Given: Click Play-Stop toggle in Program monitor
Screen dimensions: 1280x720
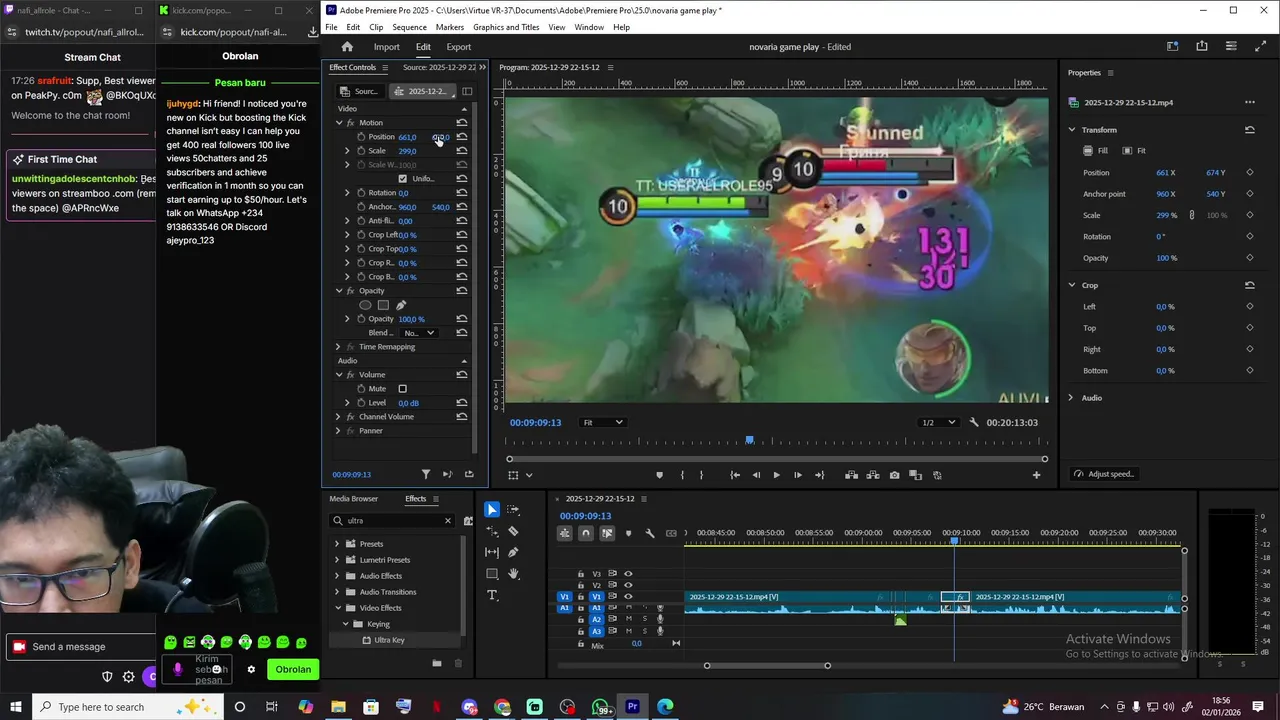Looking at the screenshot, I should pos(776,475).
